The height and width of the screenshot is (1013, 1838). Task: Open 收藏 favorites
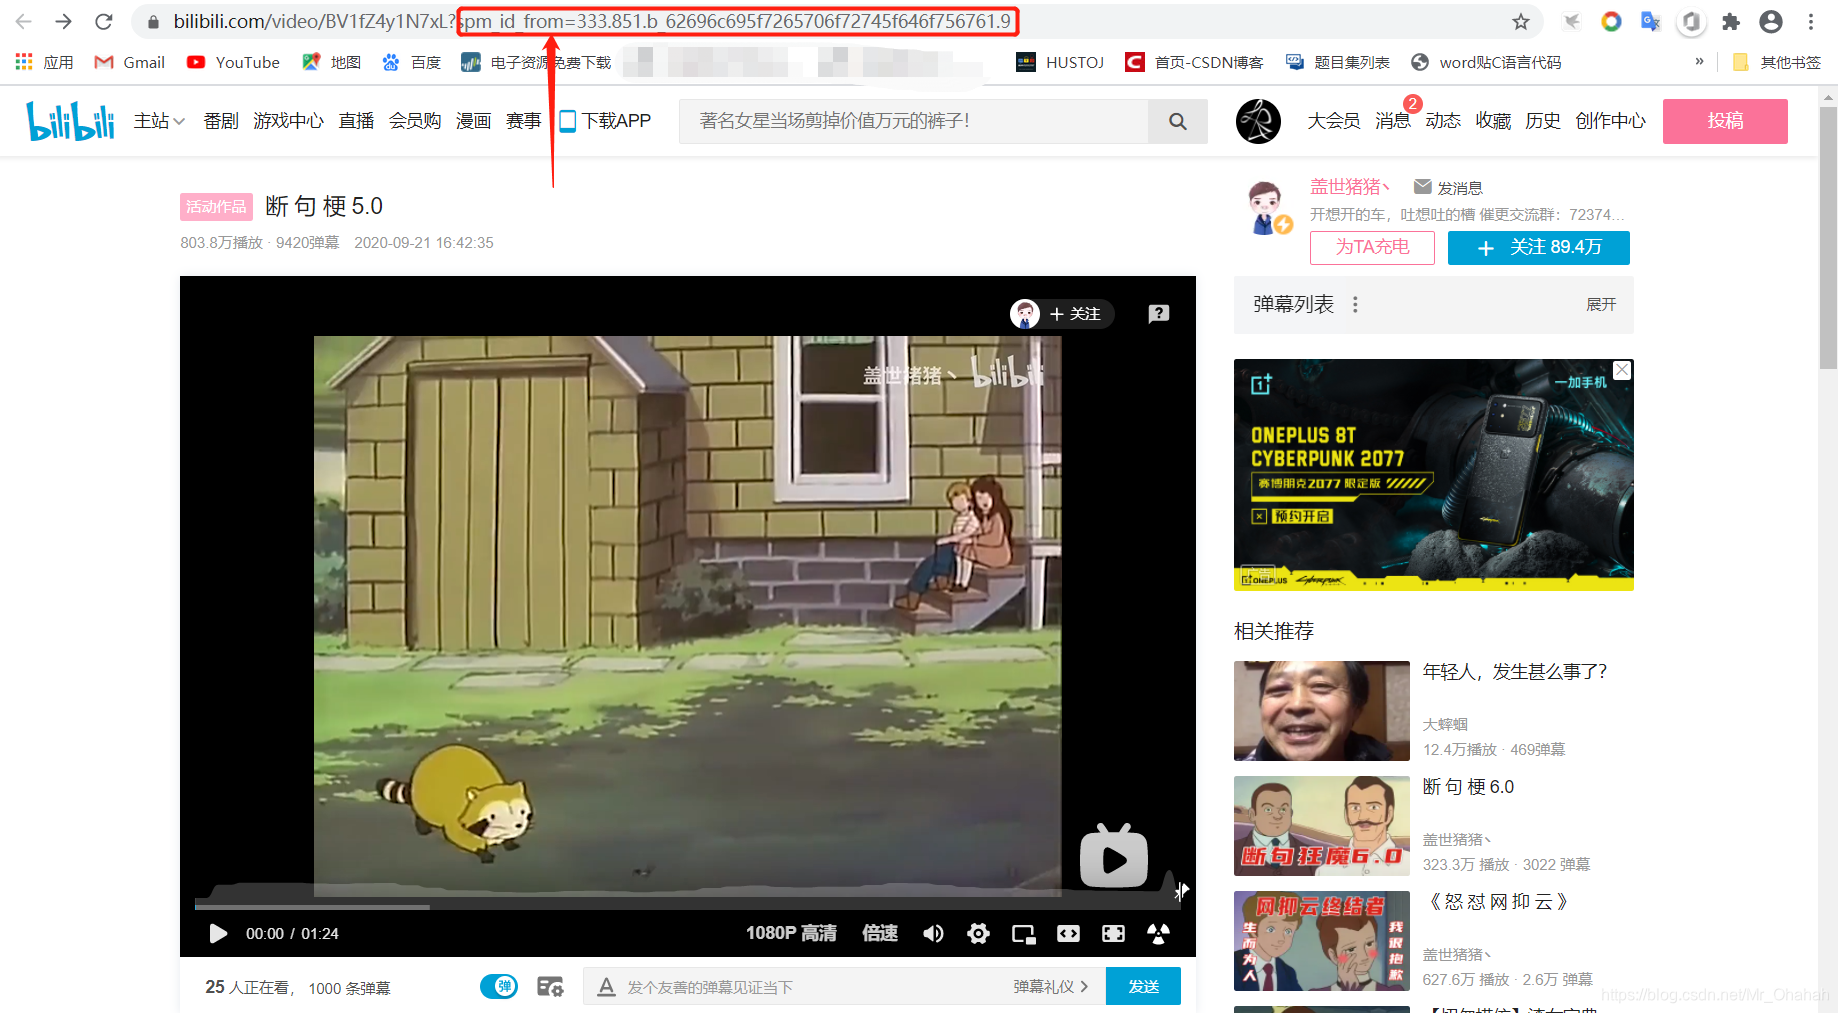[1493, 121]
